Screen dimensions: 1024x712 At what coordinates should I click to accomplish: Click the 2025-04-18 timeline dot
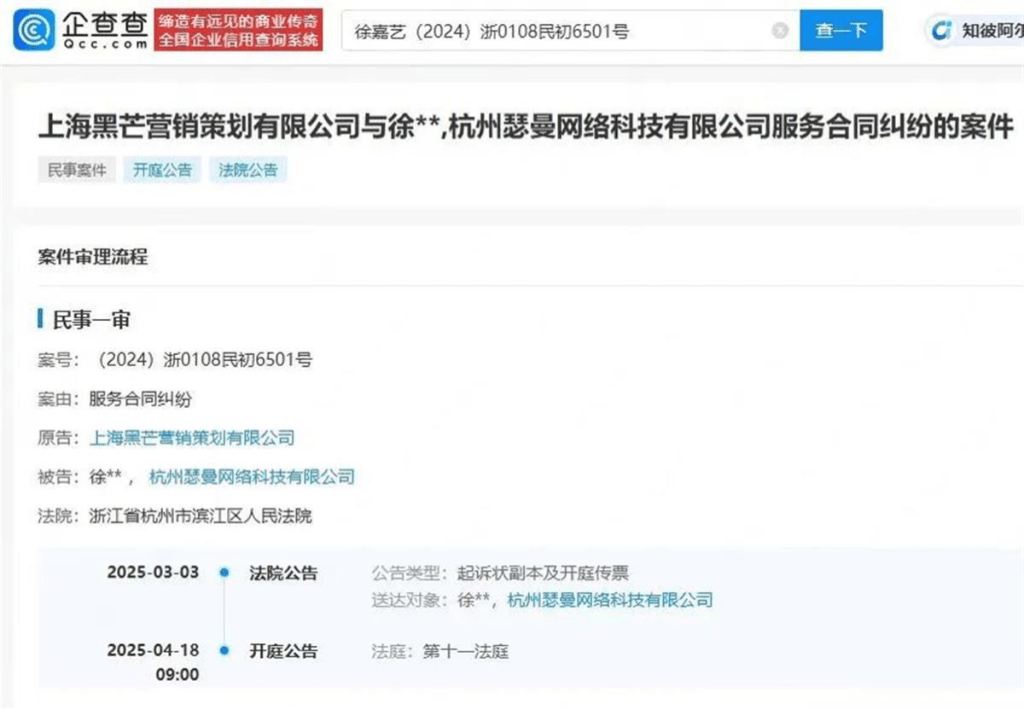(x=225, y=651)
